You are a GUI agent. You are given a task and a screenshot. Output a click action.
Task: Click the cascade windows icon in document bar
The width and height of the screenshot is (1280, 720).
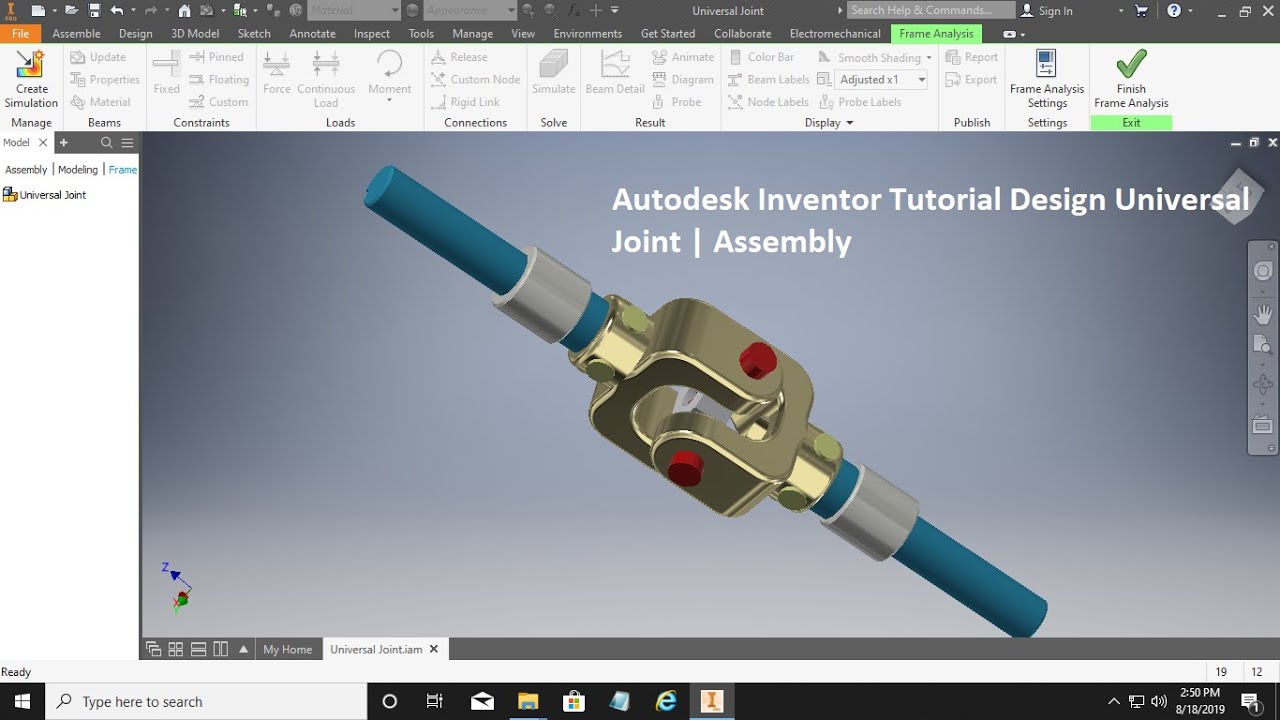pos(154,649)
